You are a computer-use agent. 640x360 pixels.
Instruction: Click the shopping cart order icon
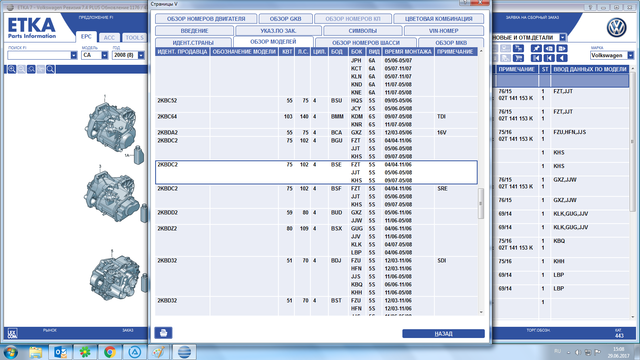click(x=519, y=58)
